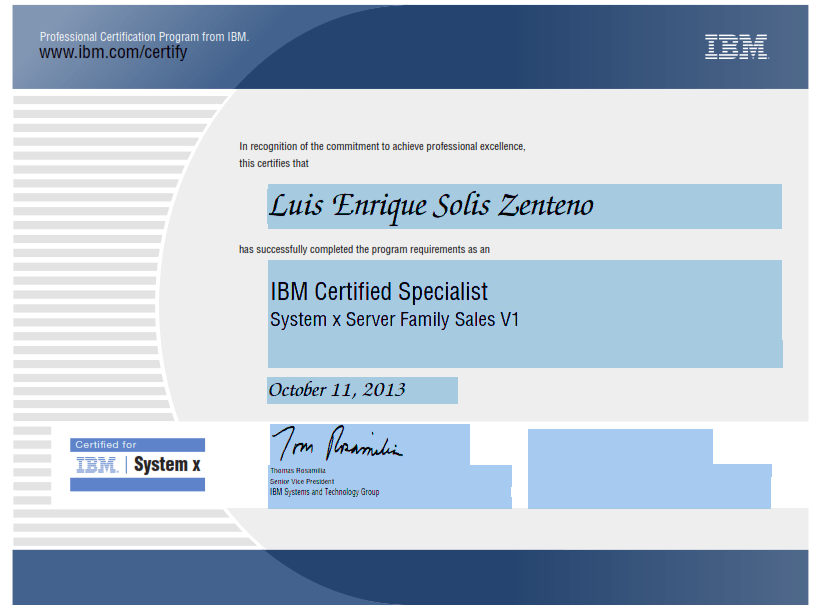Click the 'this certifies that' line
This screenshot has width=825, height=605.
click(x=274, y=164)
